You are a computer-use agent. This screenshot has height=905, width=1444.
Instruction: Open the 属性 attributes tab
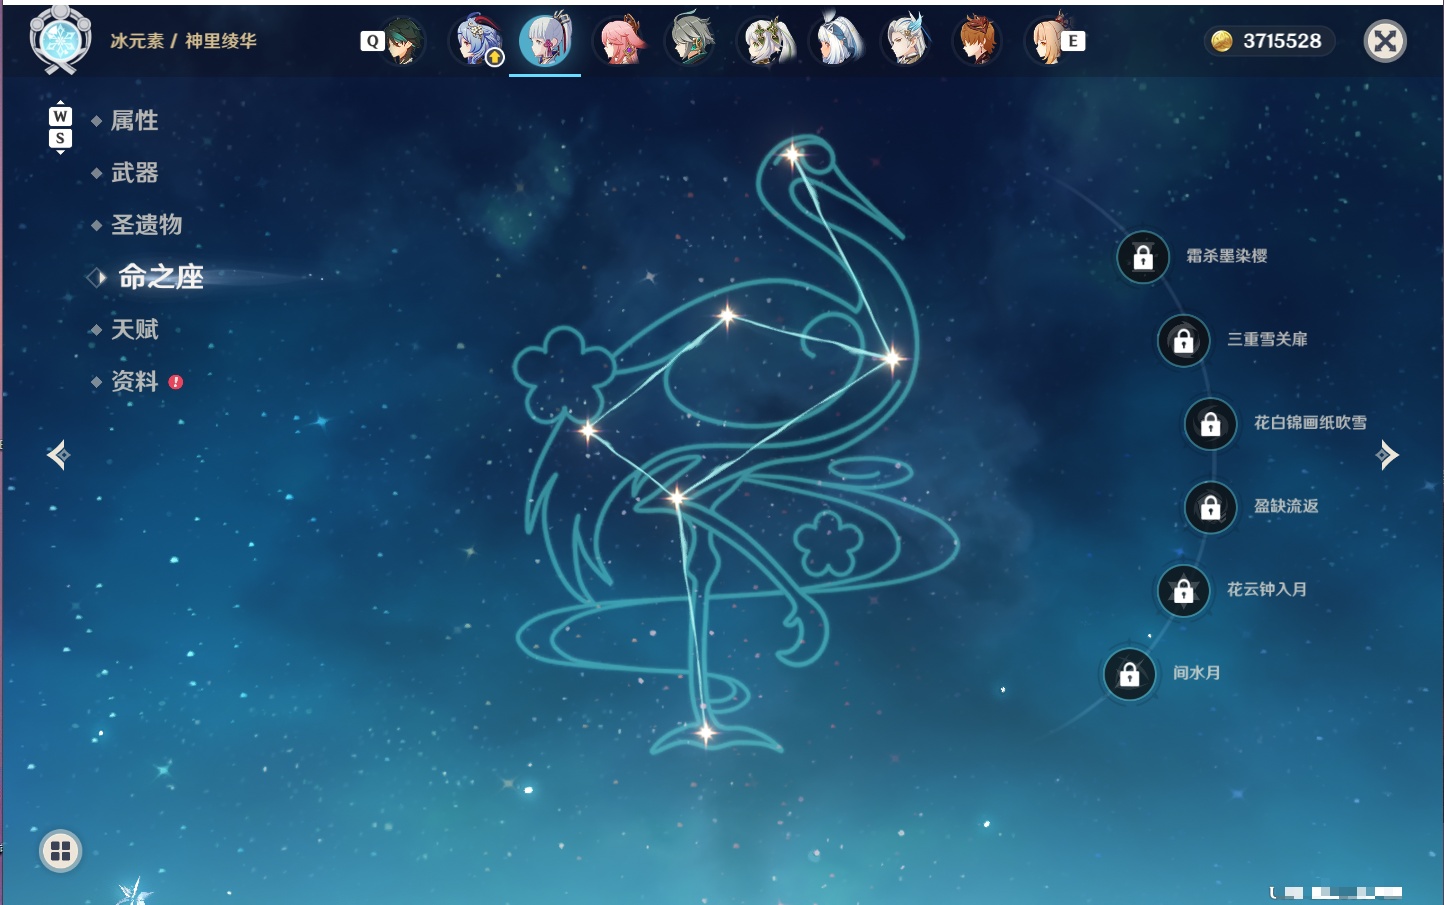[134, 121]
